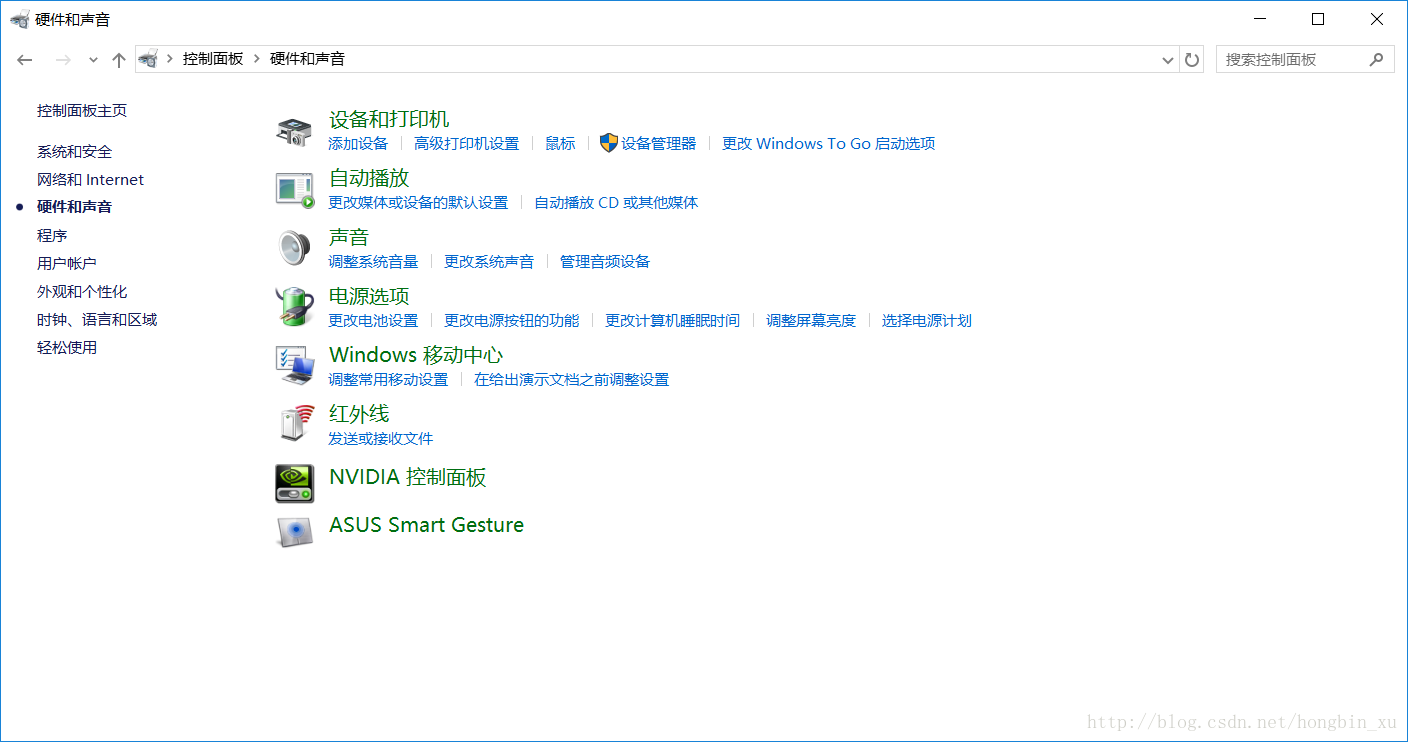Screen dimensions: 1408x742
Task: Click the forward navigation arrow
Action: [63, 60]
